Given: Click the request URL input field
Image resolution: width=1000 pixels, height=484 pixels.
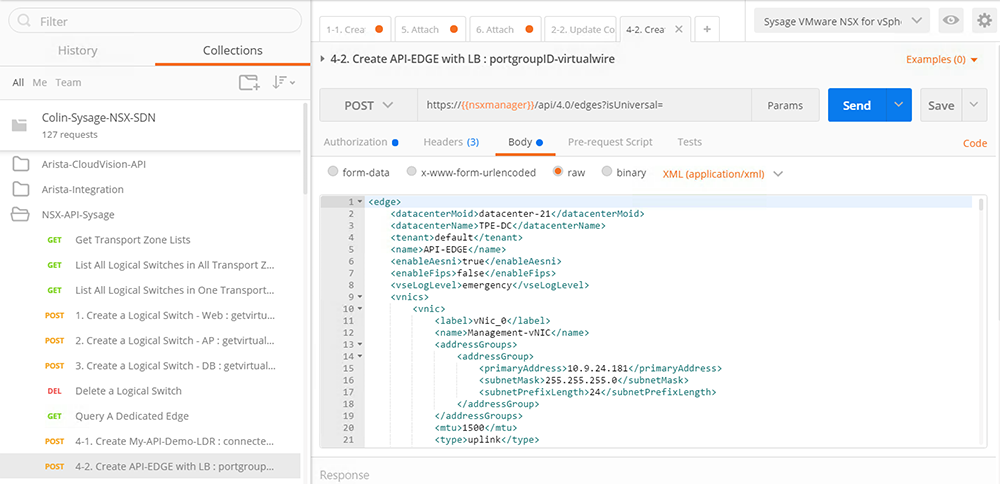Looking at the screenshot, I should (584, 105).
